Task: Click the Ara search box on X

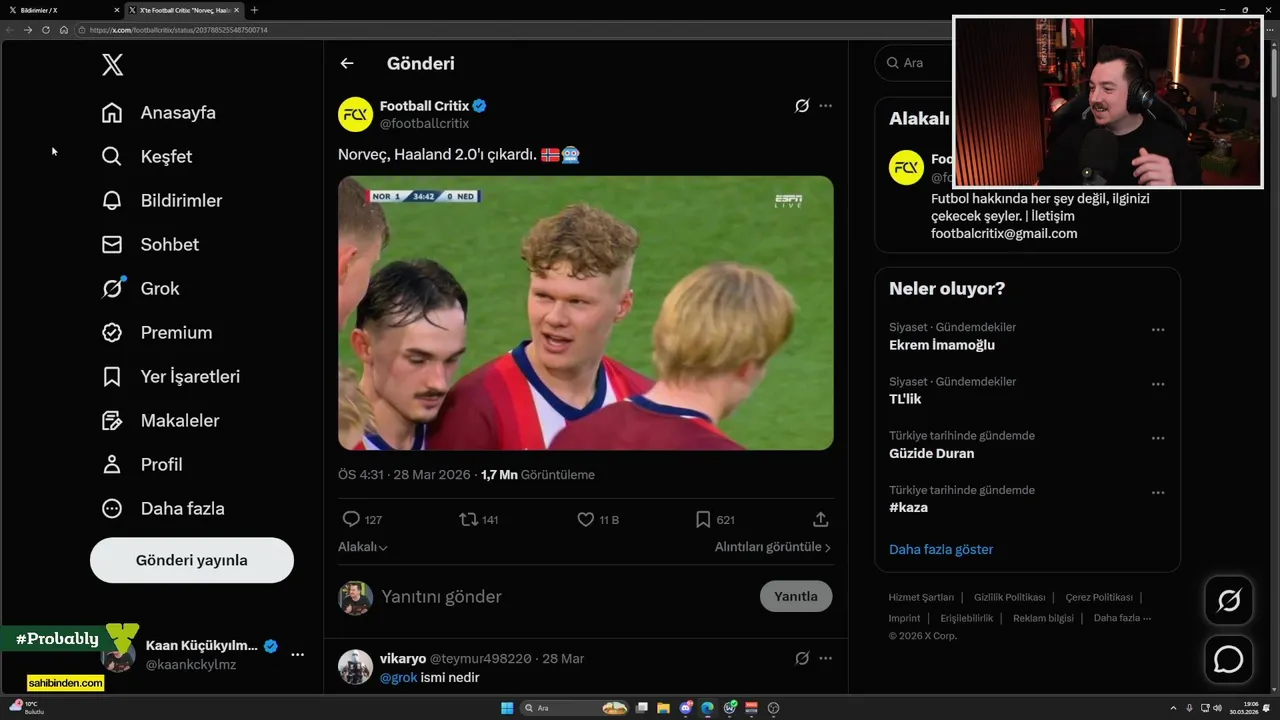Action: (x=915, y=63)
